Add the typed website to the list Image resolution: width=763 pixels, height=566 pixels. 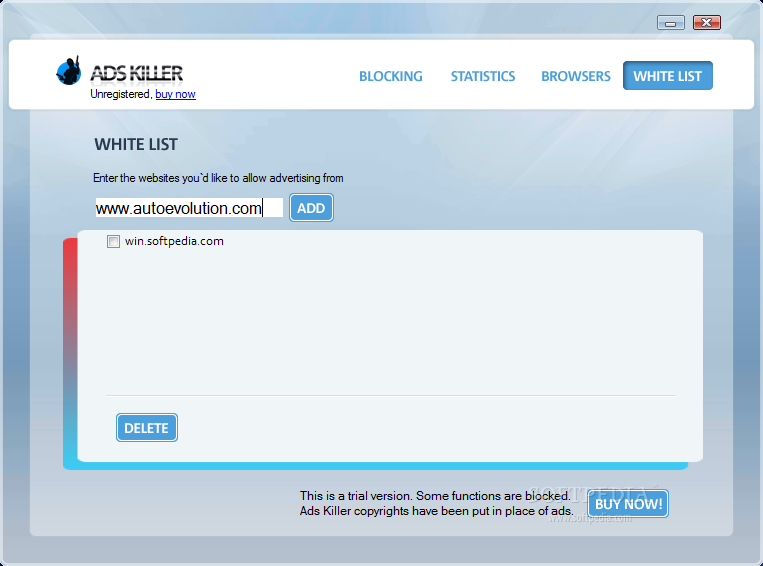[x=311, y=208]
